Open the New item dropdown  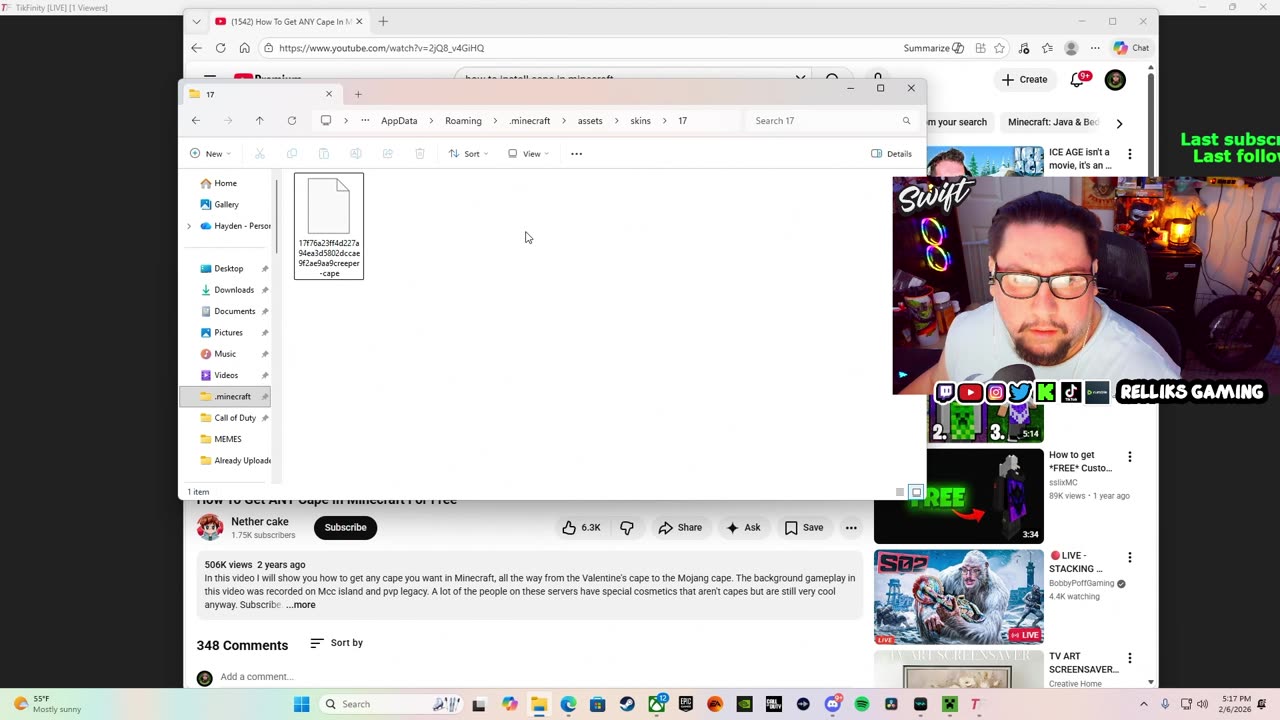point(210,154)
